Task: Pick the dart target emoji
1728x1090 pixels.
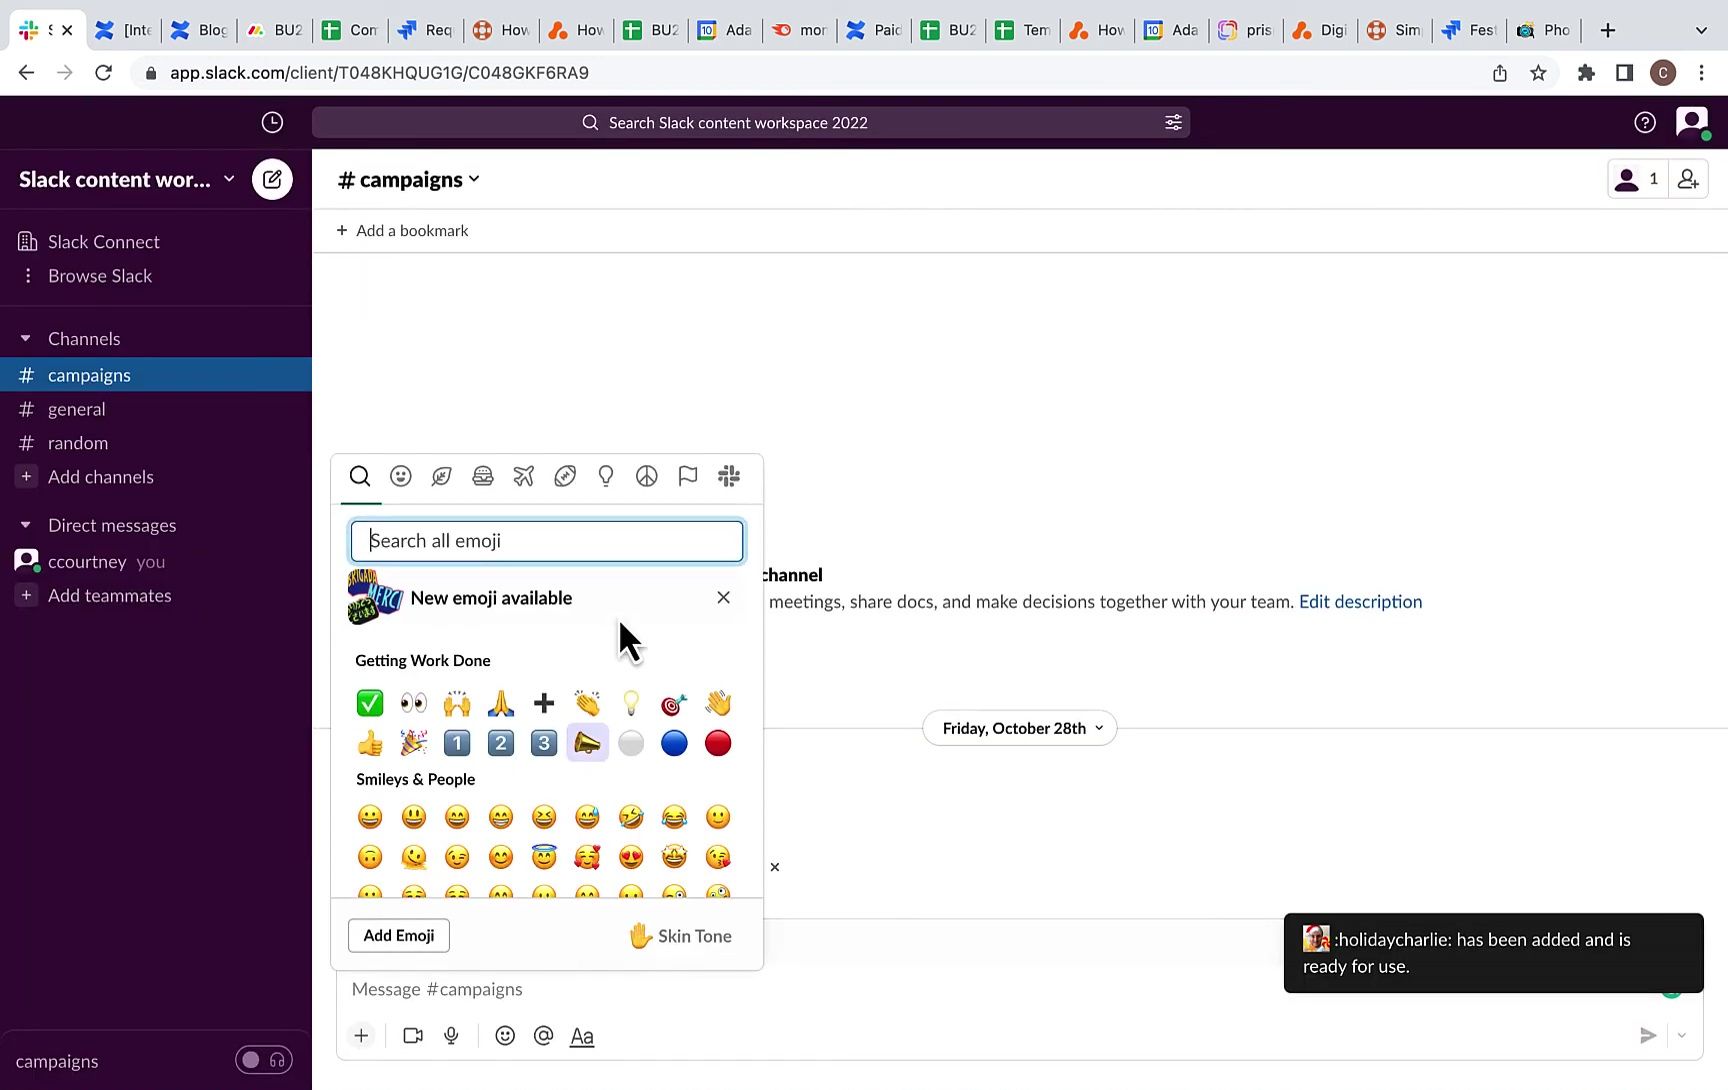Action: coord(675,703)
